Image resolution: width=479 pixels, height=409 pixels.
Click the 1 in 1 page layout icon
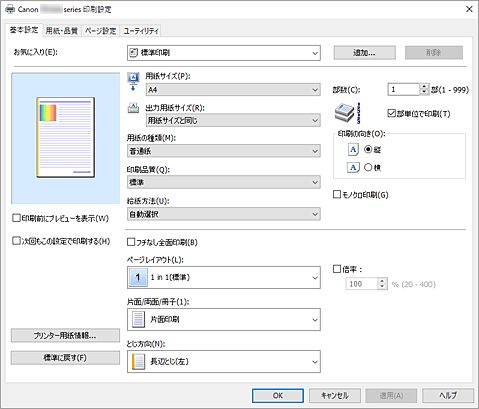coord(138,277)
